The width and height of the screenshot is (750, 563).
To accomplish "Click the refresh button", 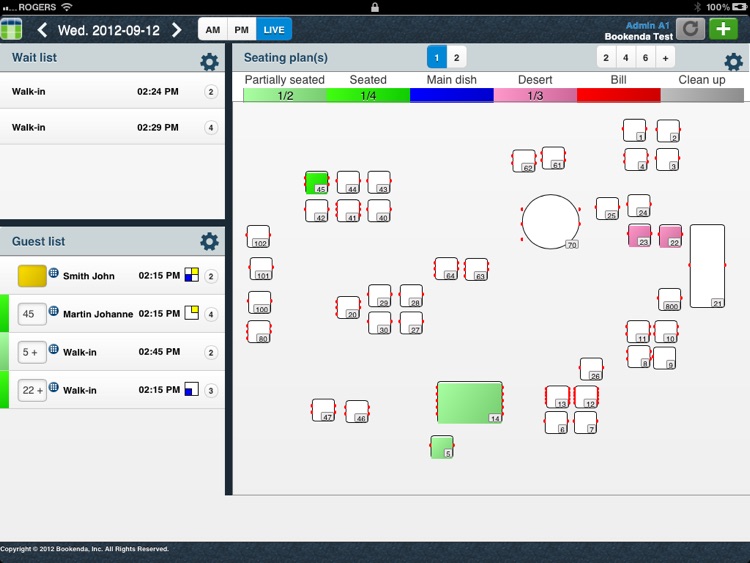I will (690, 29).
